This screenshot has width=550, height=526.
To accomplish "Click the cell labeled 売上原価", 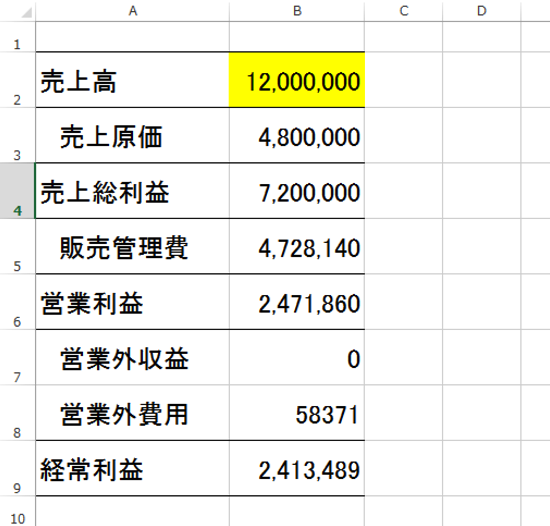I will [132, 135].
